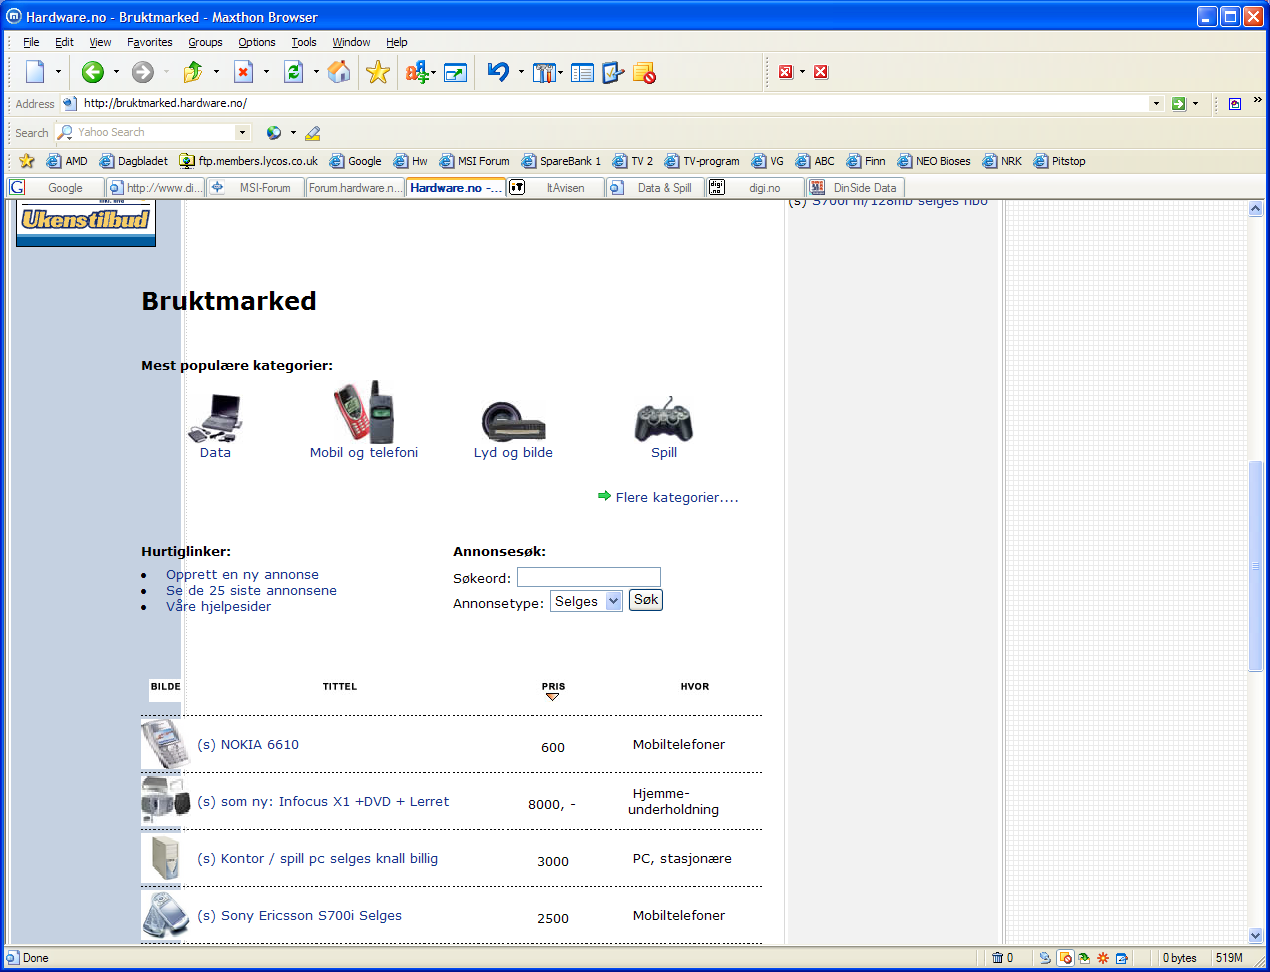Toggle full screen window icon

(x=456, y=72)
